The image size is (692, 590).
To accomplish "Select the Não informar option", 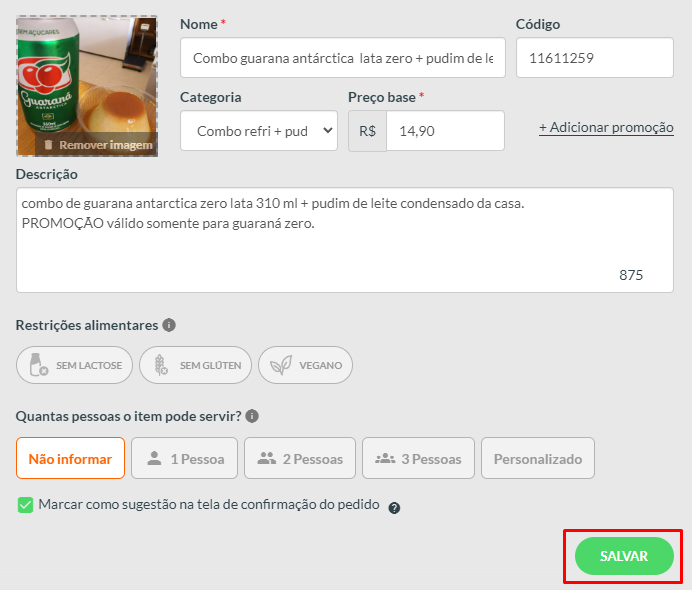I will pos(71,458).
